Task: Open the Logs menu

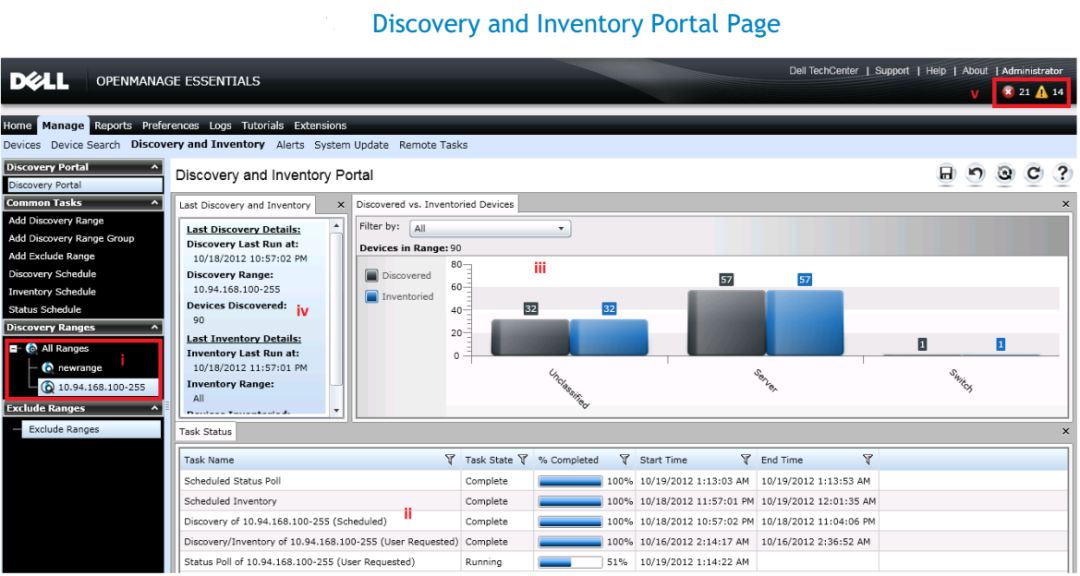Action: (x=220, y=125)
